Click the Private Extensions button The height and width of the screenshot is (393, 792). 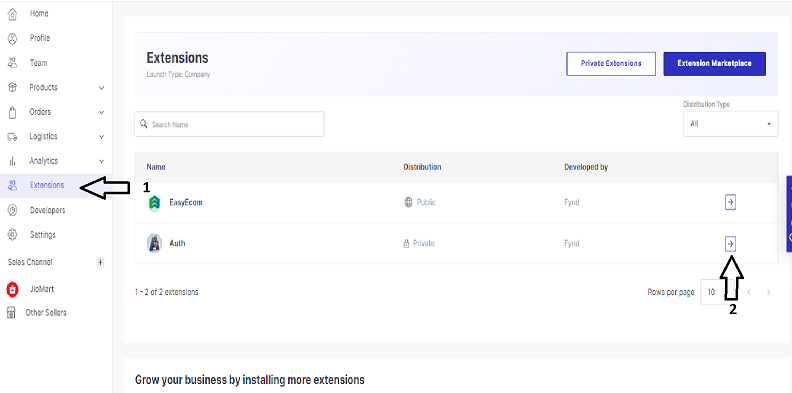pyautogui.click(x=611, y=64)
